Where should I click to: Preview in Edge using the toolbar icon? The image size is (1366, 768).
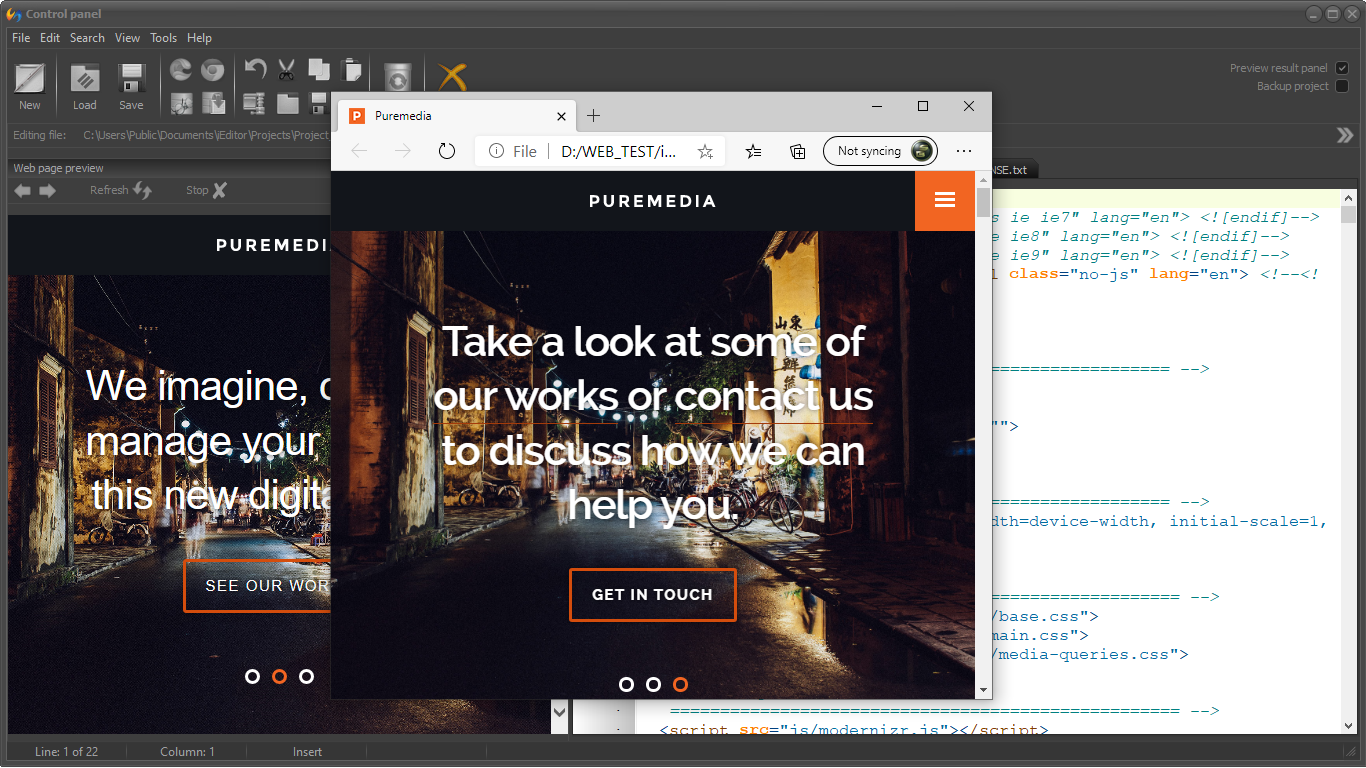[x=181, y=70]
